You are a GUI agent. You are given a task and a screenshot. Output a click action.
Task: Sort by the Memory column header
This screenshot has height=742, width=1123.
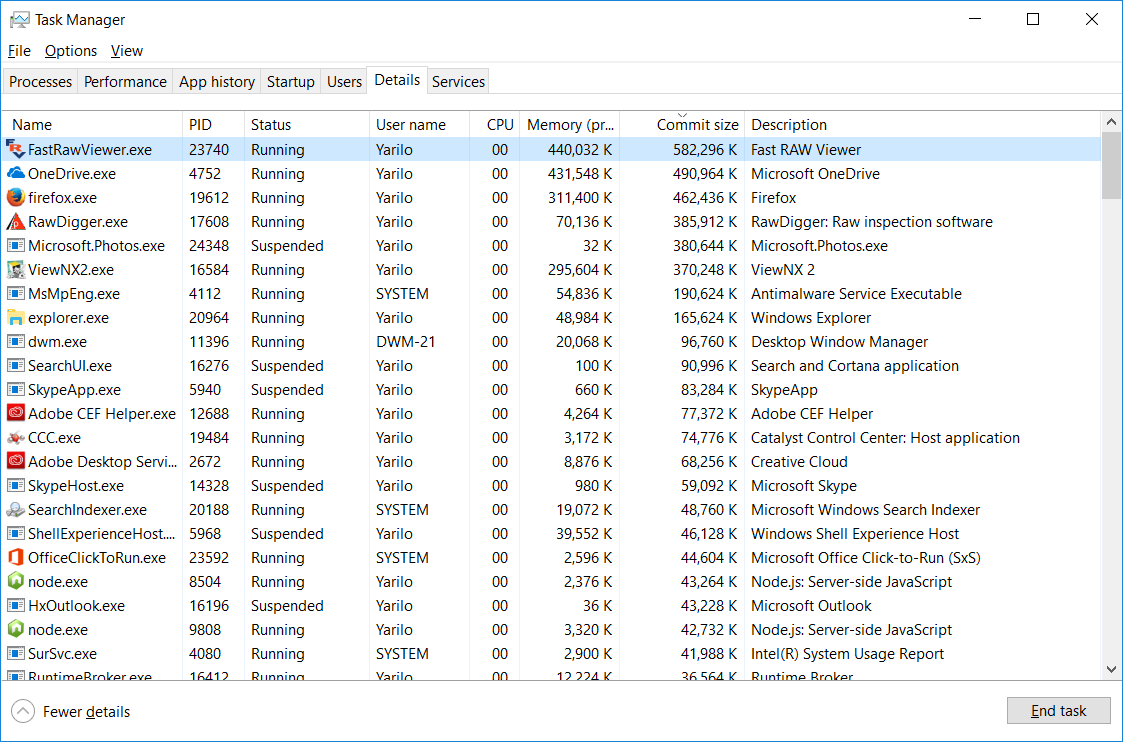point(570,125)
